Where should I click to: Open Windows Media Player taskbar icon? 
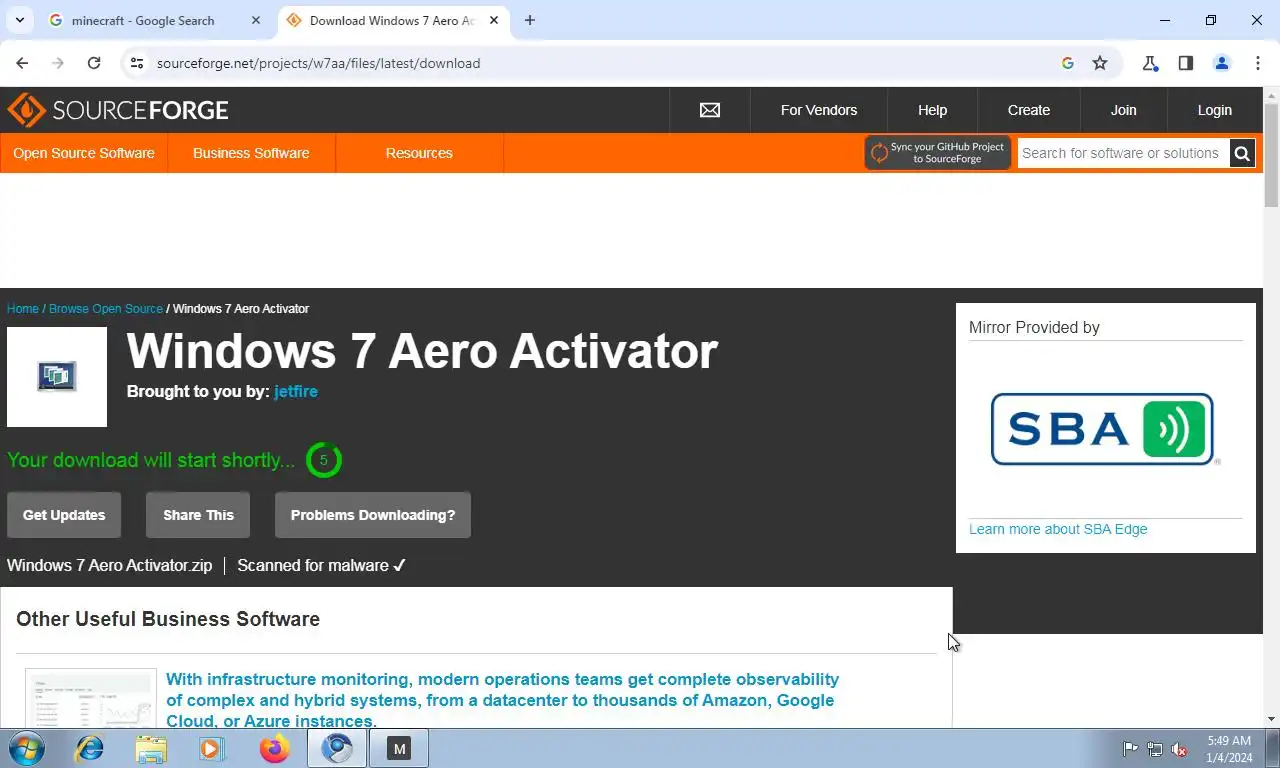click(x=212, y=748)
